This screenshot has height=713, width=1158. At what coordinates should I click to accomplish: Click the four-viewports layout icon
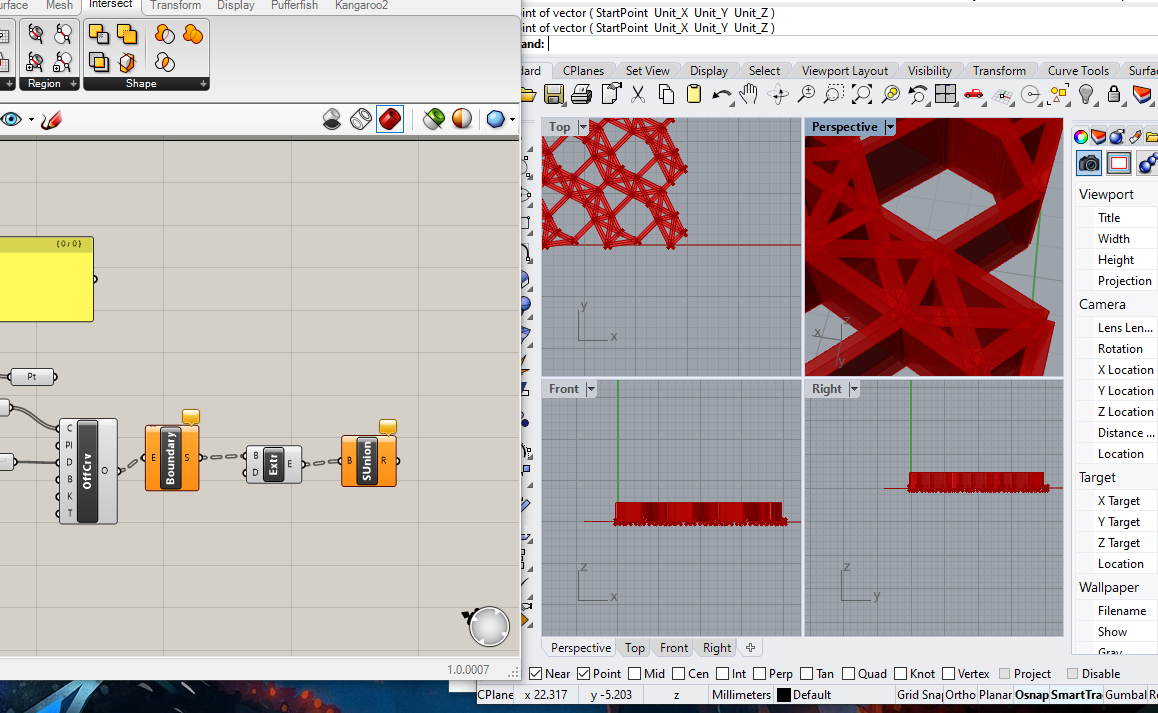tap(945, 94)
